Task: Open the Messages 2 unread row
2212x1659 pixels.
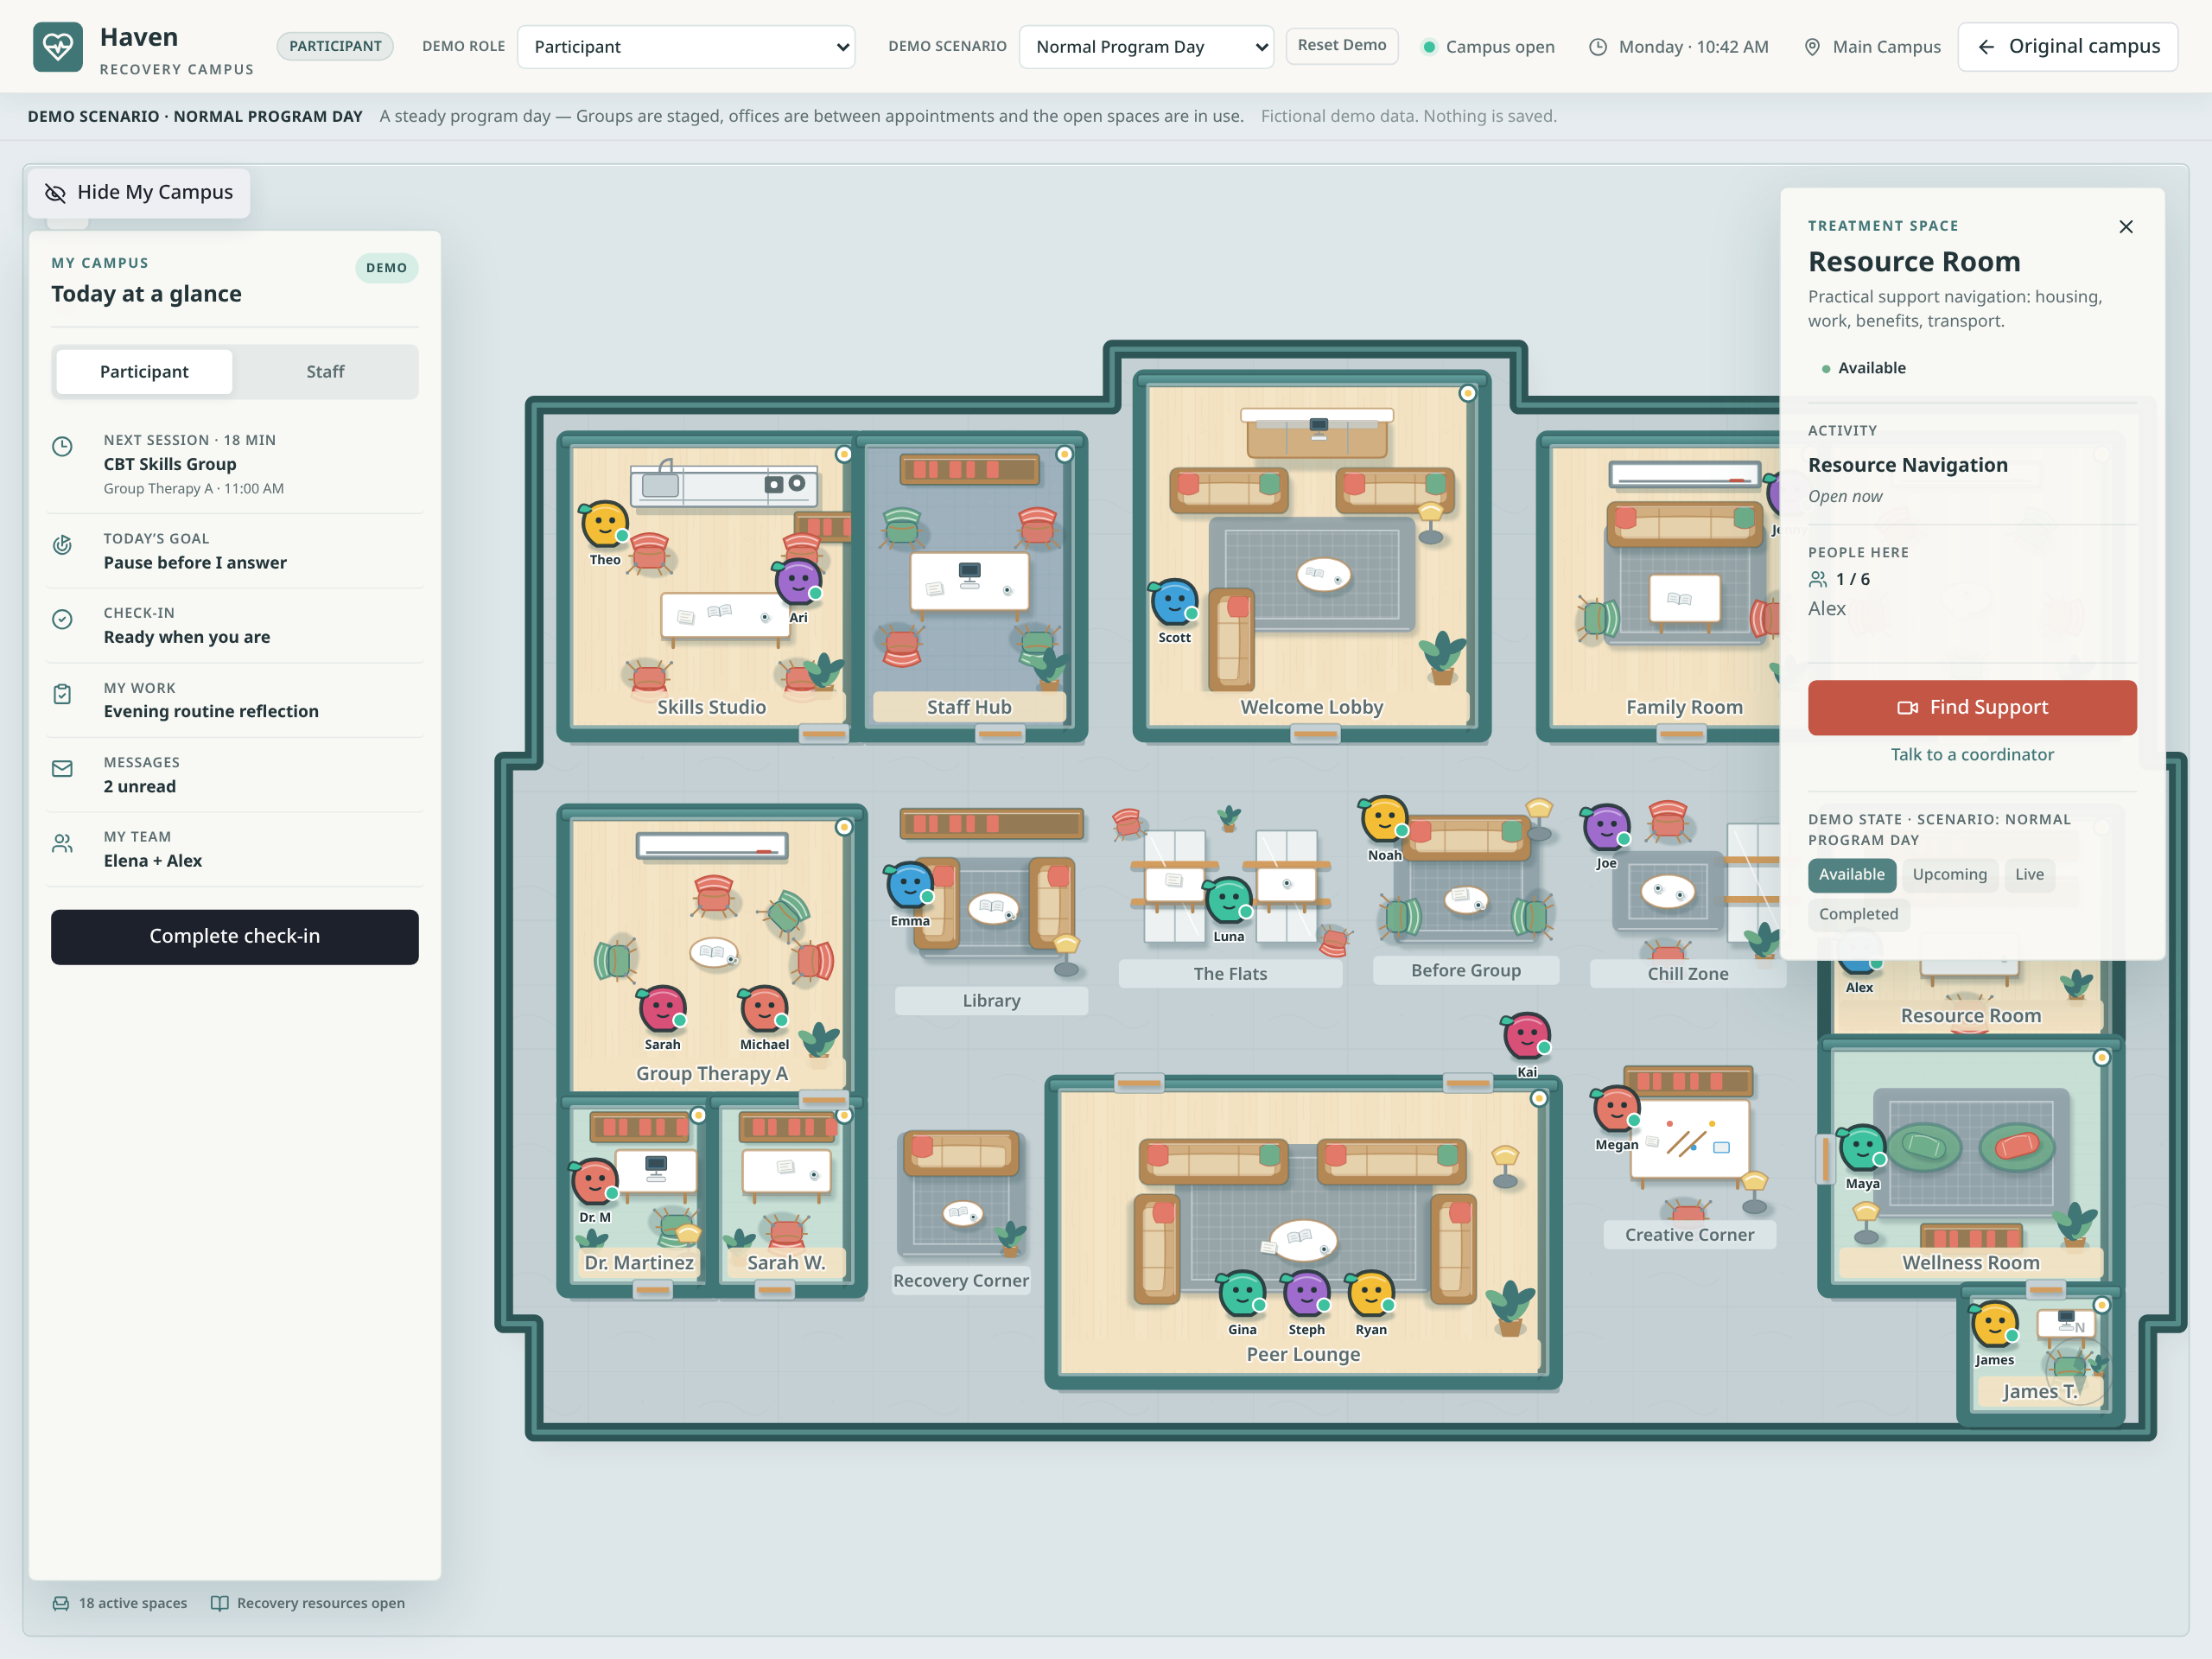Action: [235, 775]
